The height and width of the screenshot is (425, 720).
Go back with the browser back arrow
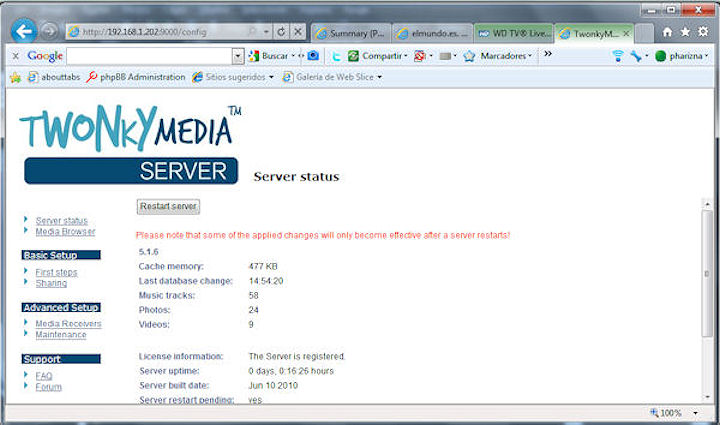click(x=23, y=31)
